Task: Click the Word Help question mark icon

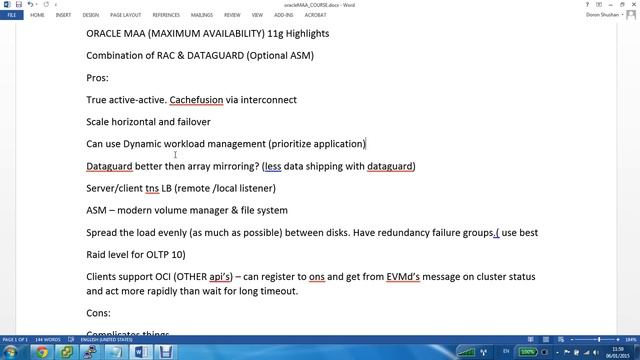Action: (587, 4)
